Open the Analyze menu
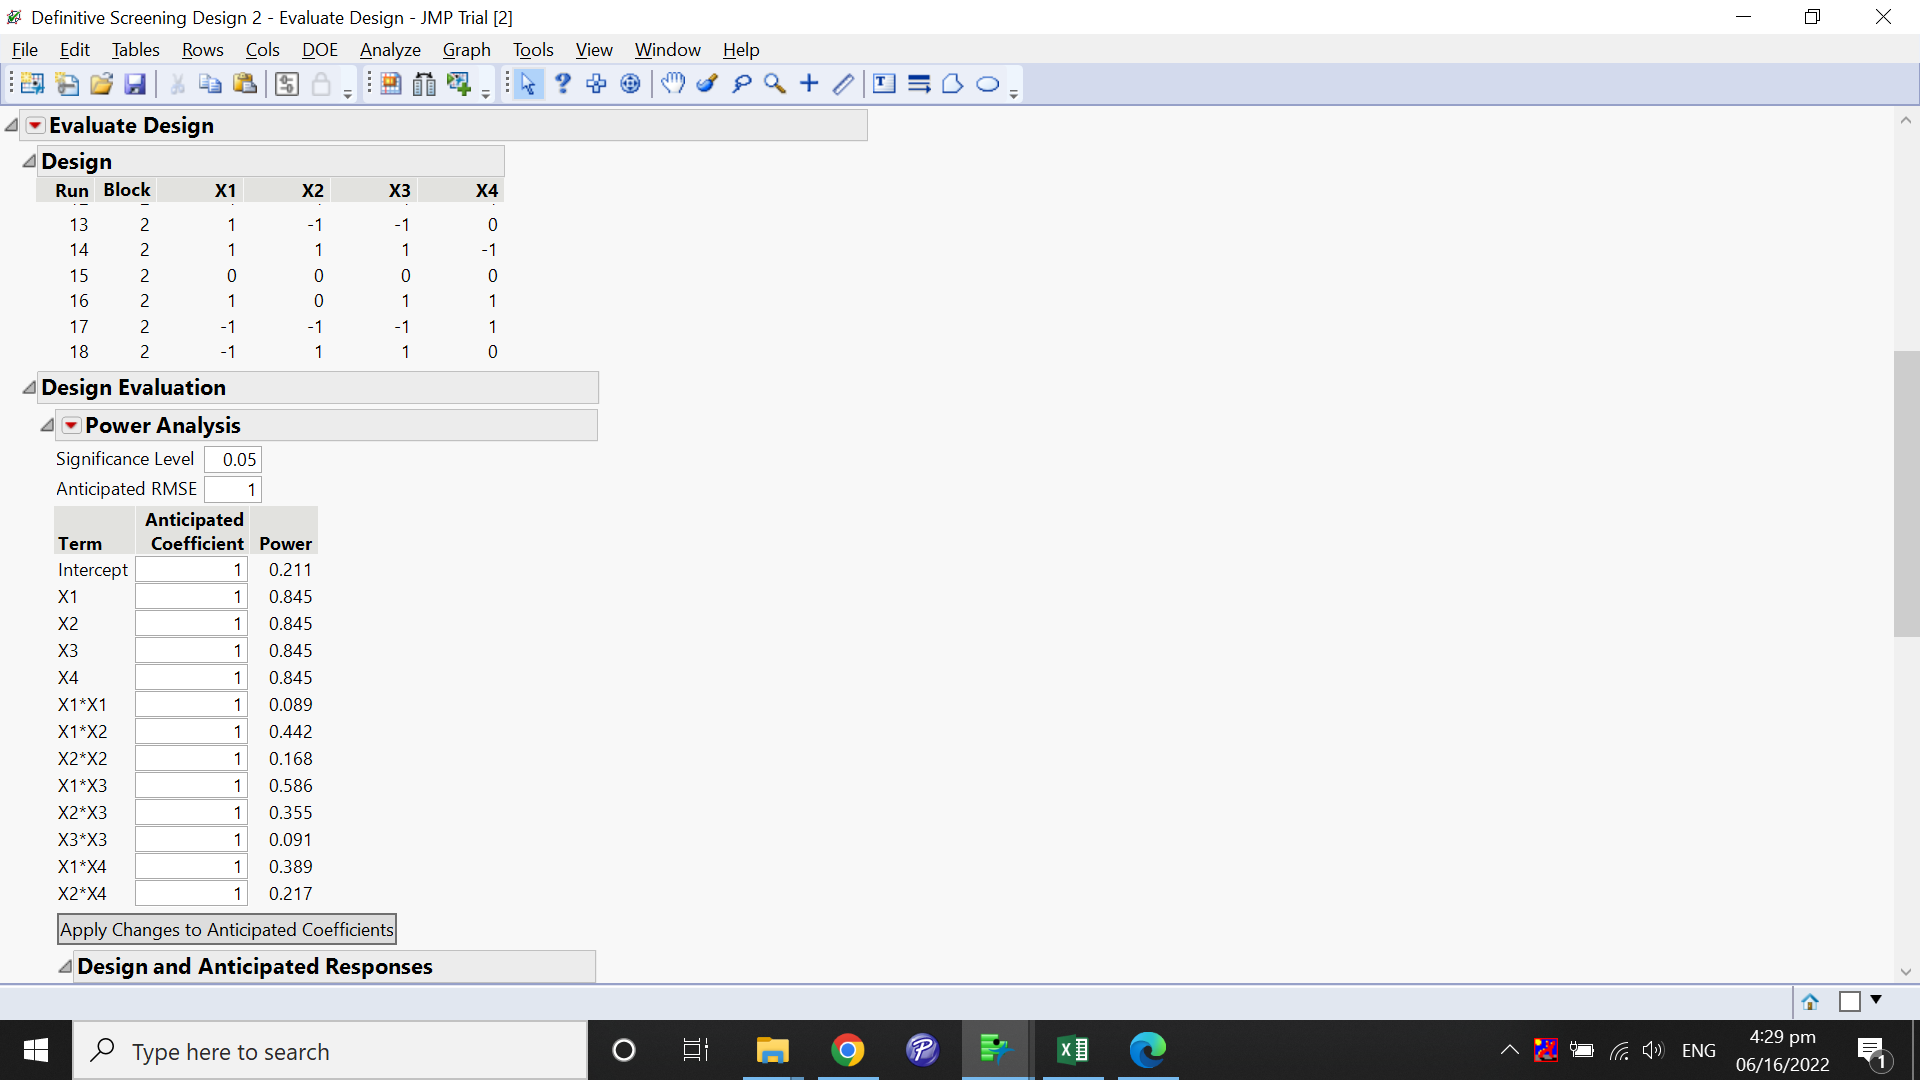The image size is (1920, 1080). point(389,49)
